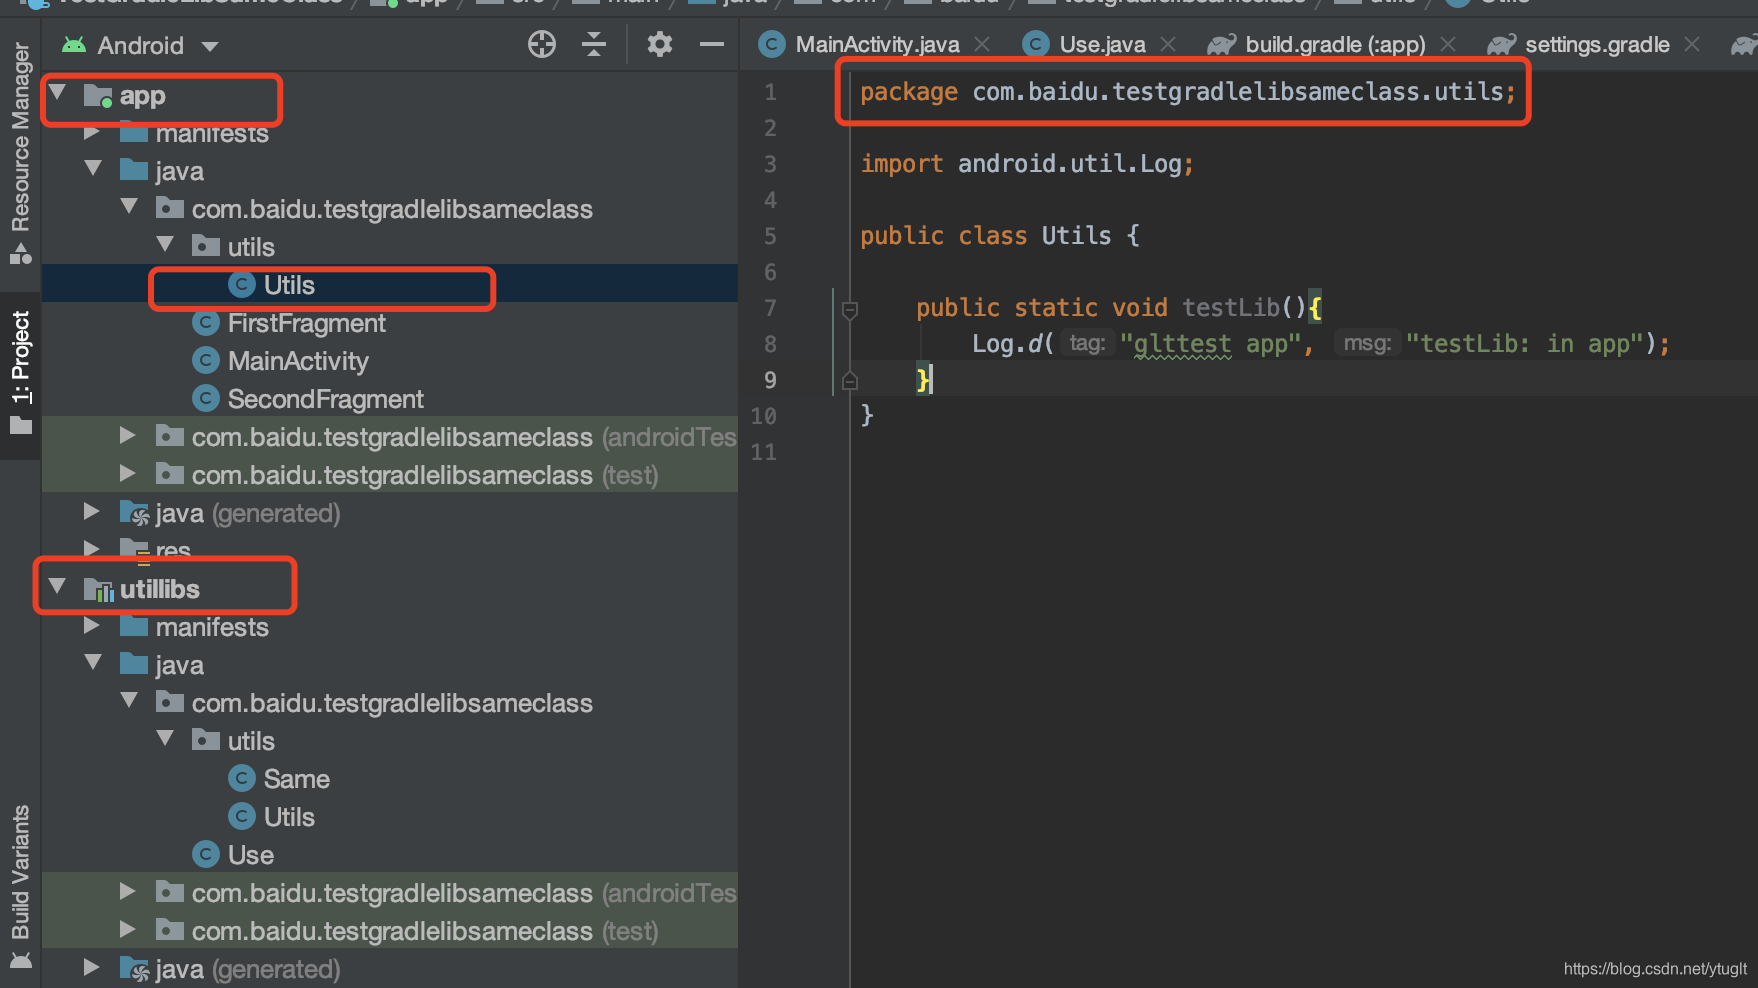1758x988 pixels.
Task: Click line number 10 in gutter
Action: pos(764,416)
